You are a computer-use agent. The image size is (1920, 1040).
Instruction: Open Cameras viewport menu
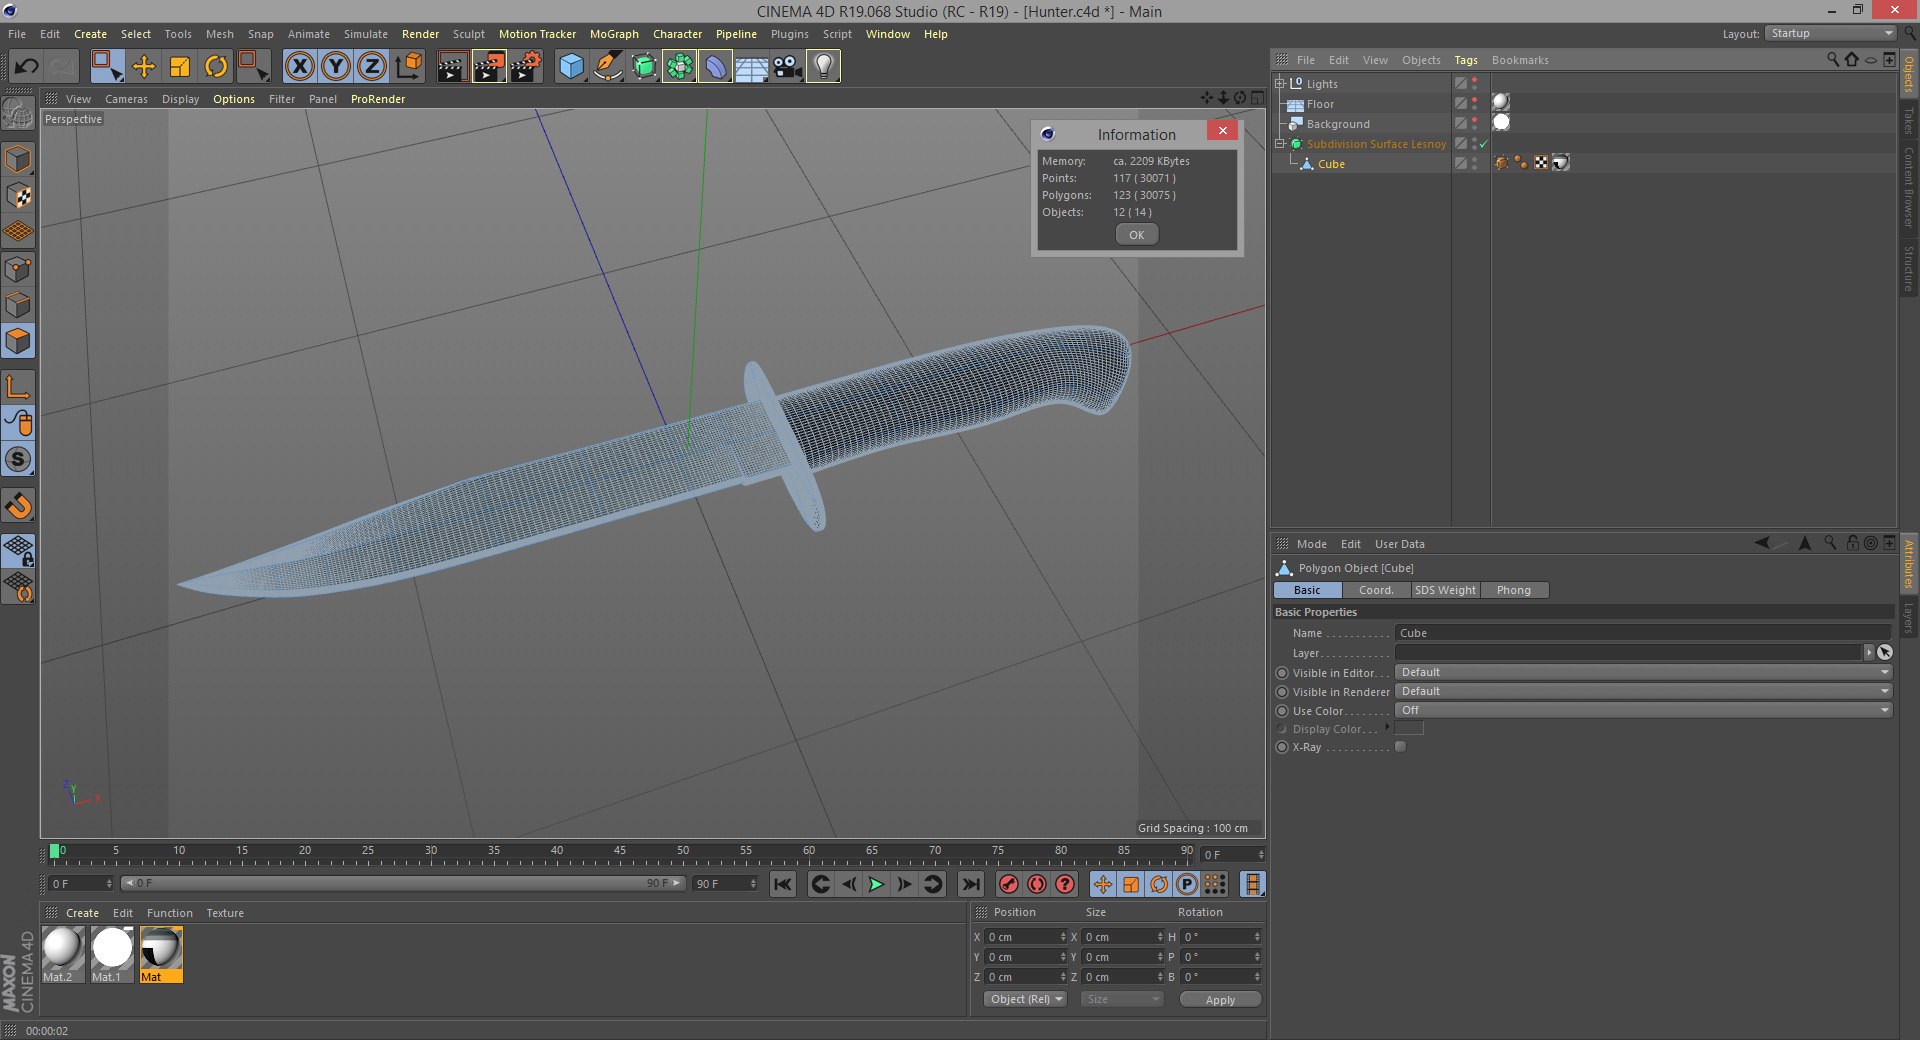(126, 99)
